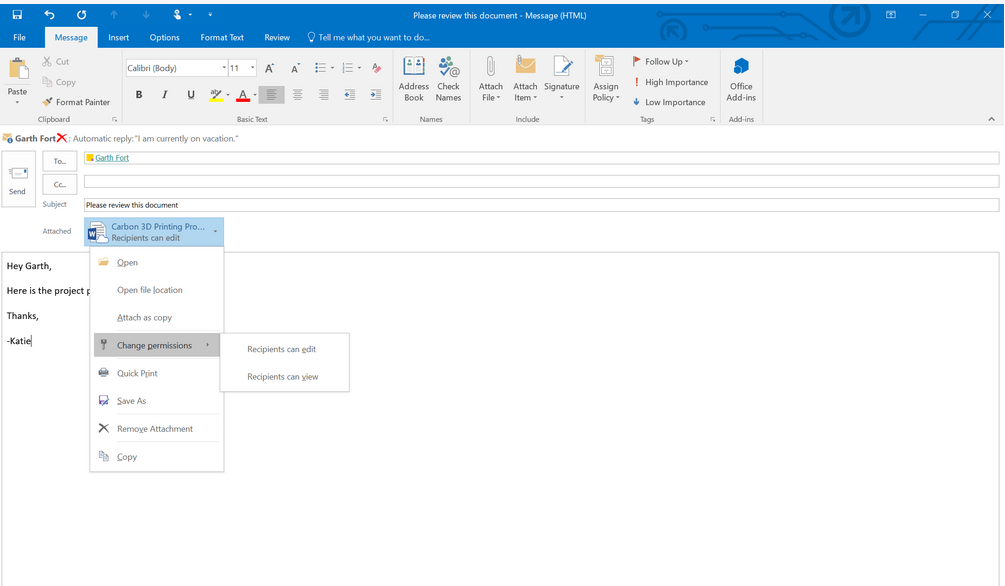Image resolution: width=1005 pixels, height=586 pixels.
Task: Select Recipients can view permission
Action: click(x=285, y=377)
